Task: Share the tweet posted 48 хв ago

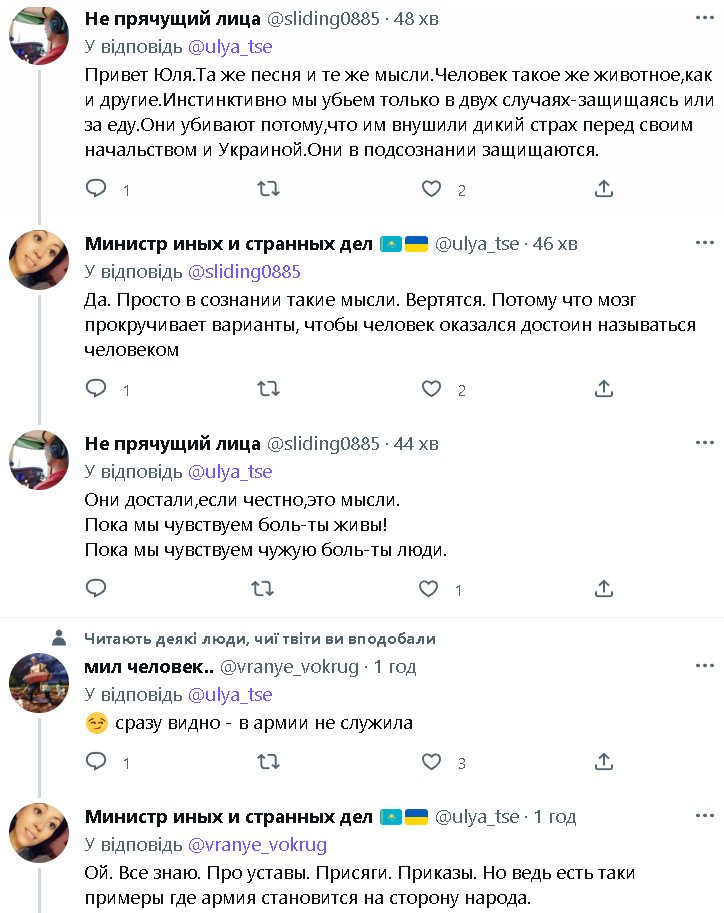Action: [x=603, y=188]
